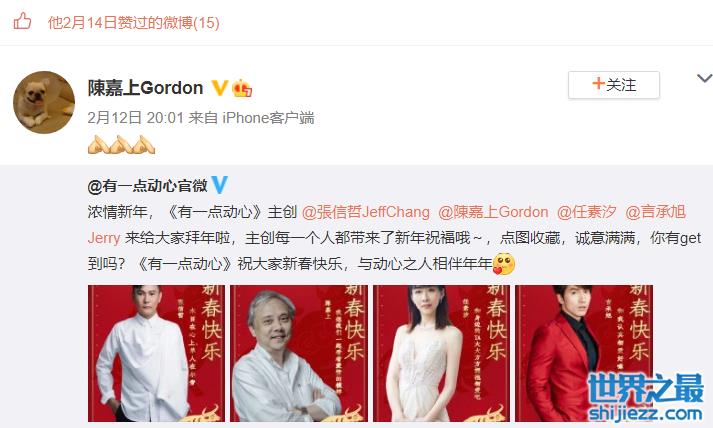View first poster with man in white shirt
Screen dimensions: 713x428
pyautogui.click(x=156, y=353)
